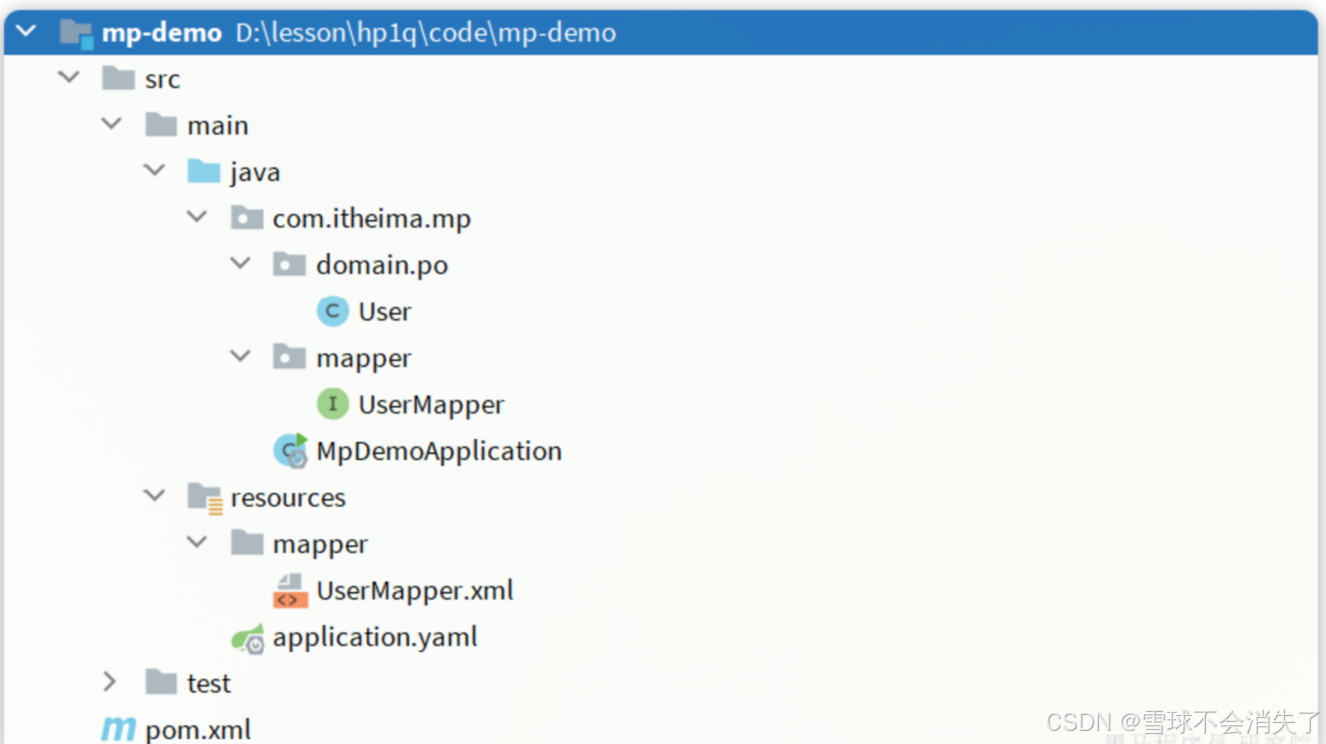
Task: Select the pom.xml file
Action: click(x=196, y=729)
